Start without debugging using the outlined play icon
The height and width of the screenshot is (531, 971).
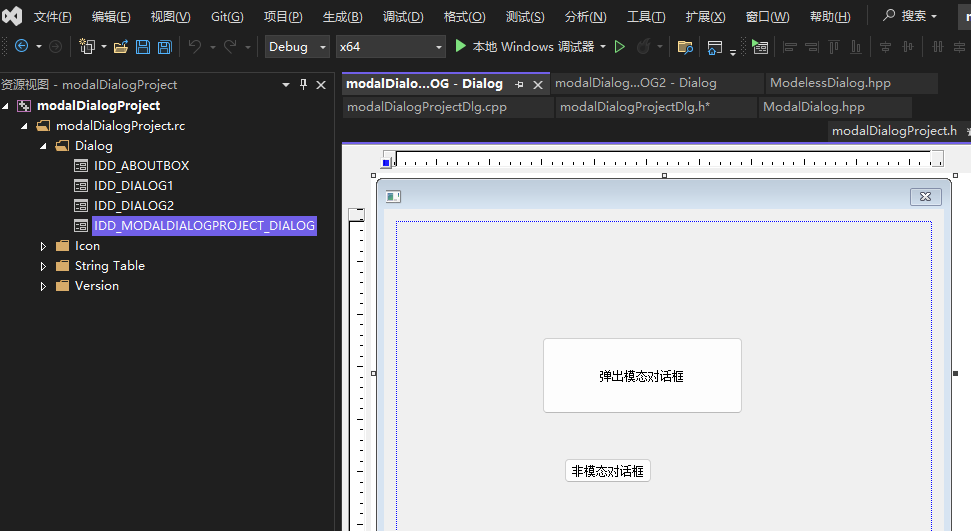pyautogui.click(x=619, y=46)
